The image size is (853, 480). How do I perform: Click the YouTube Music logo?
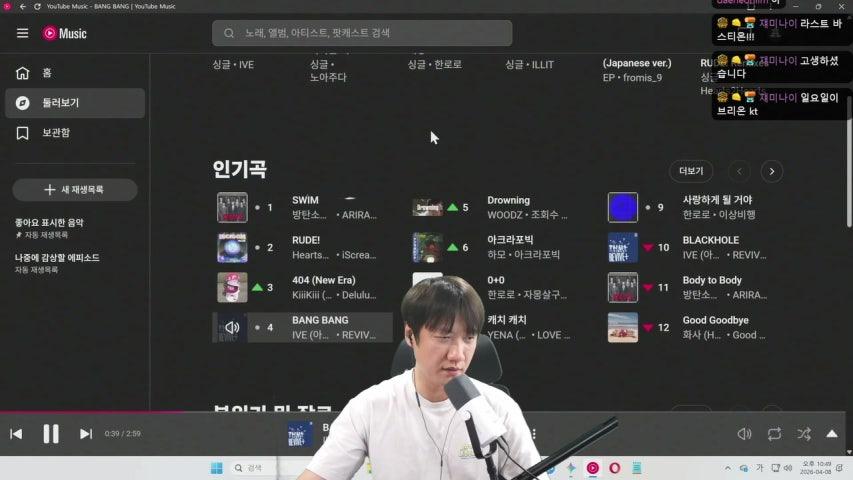coord(65,33)
